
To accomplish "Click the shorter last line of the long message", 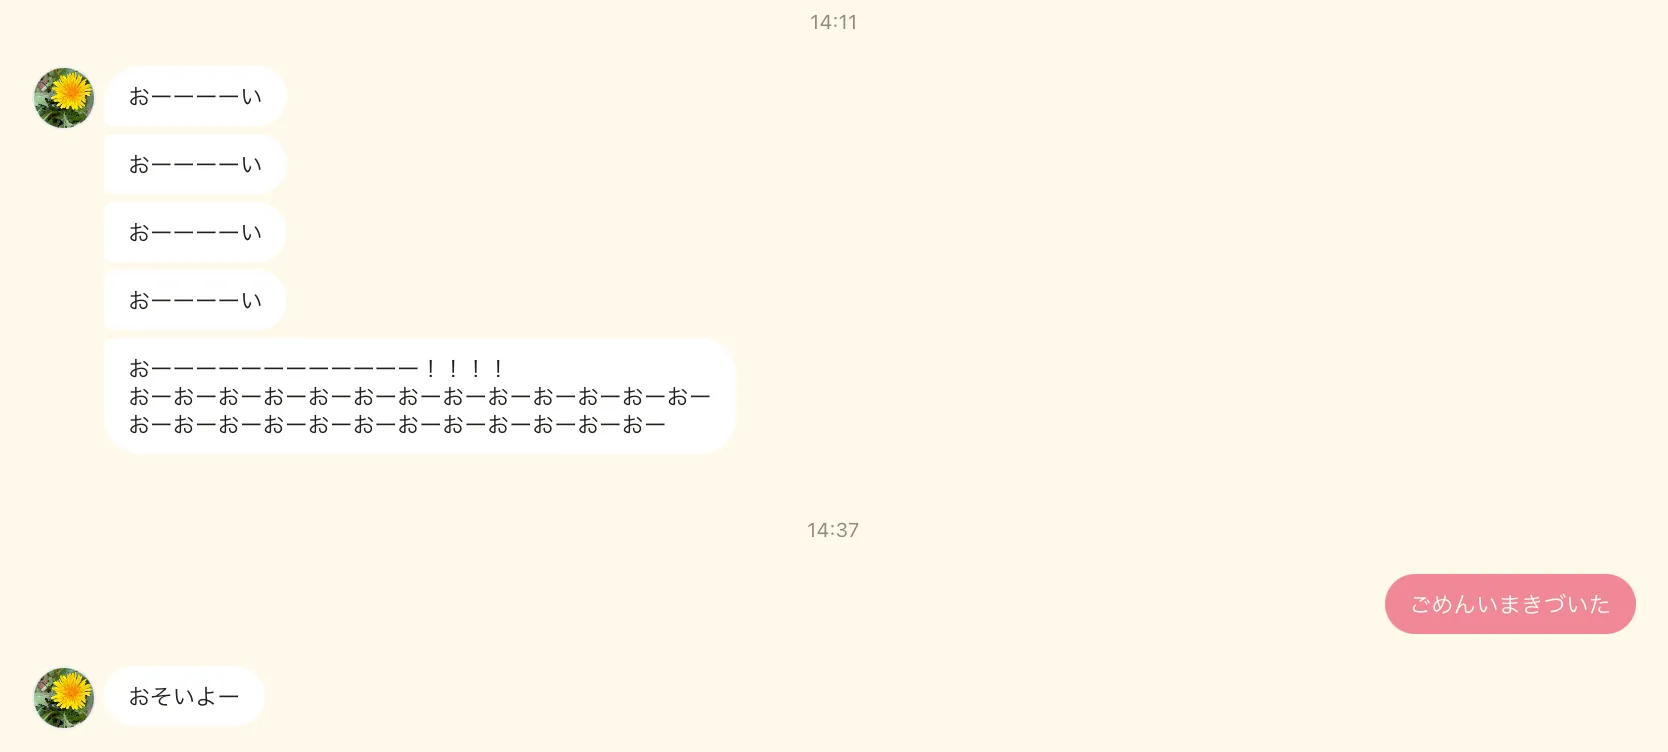I will (397, 425).
